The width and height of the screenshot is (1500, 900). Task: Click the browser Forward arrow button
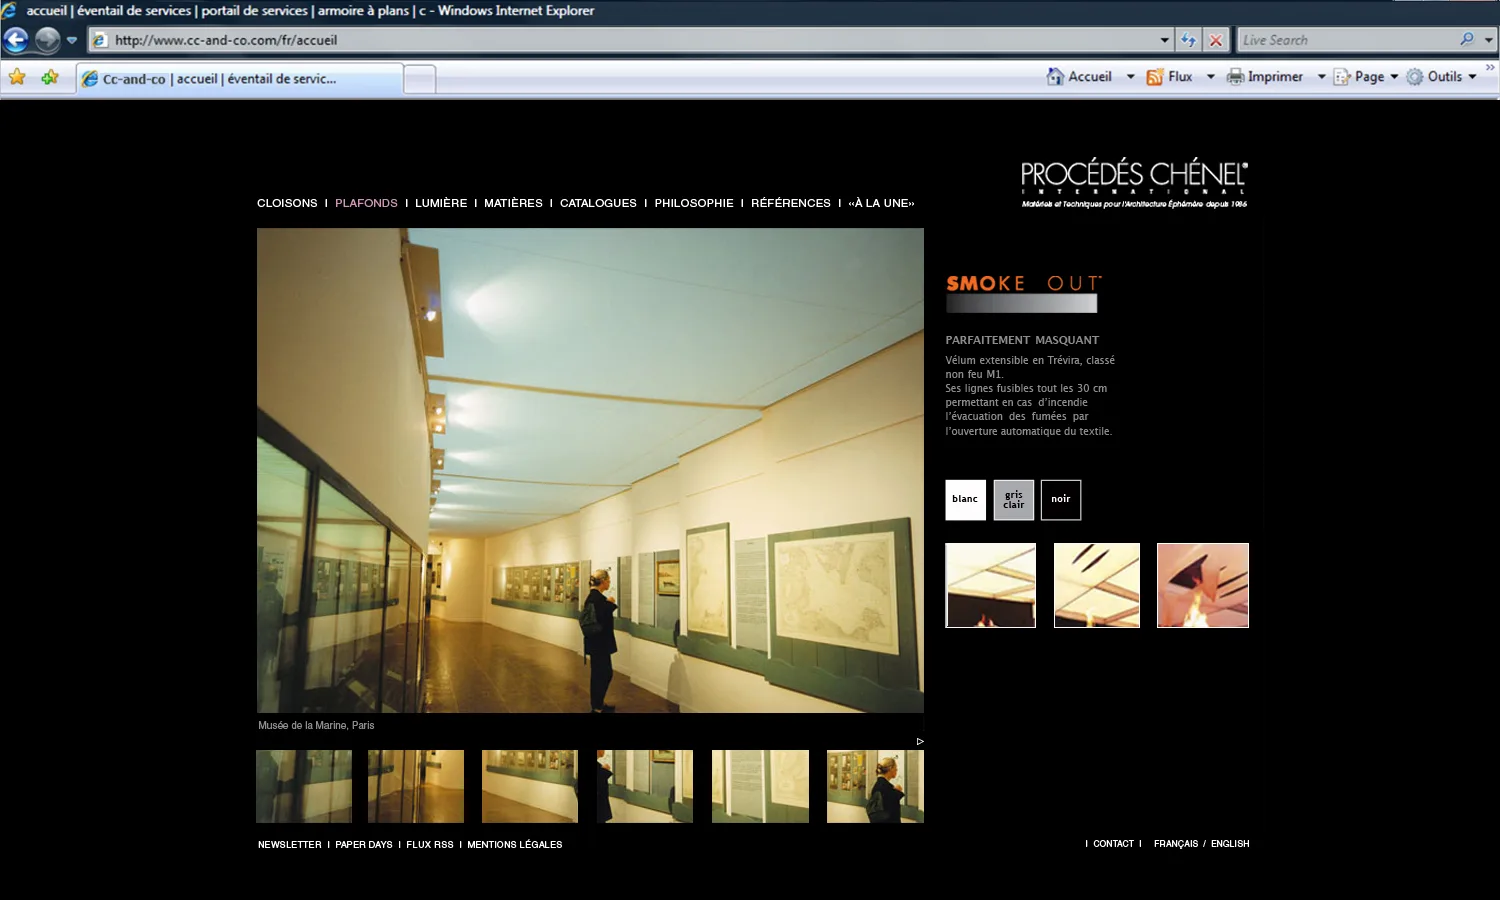point(47,40)
